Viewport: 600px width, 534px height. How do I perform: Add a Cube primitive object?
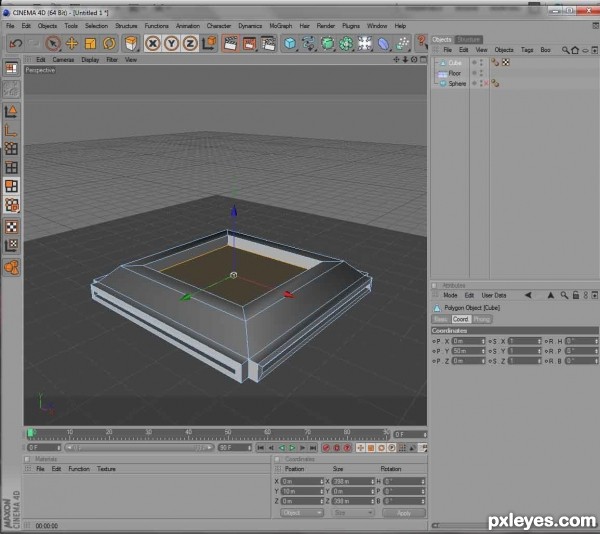290,43
